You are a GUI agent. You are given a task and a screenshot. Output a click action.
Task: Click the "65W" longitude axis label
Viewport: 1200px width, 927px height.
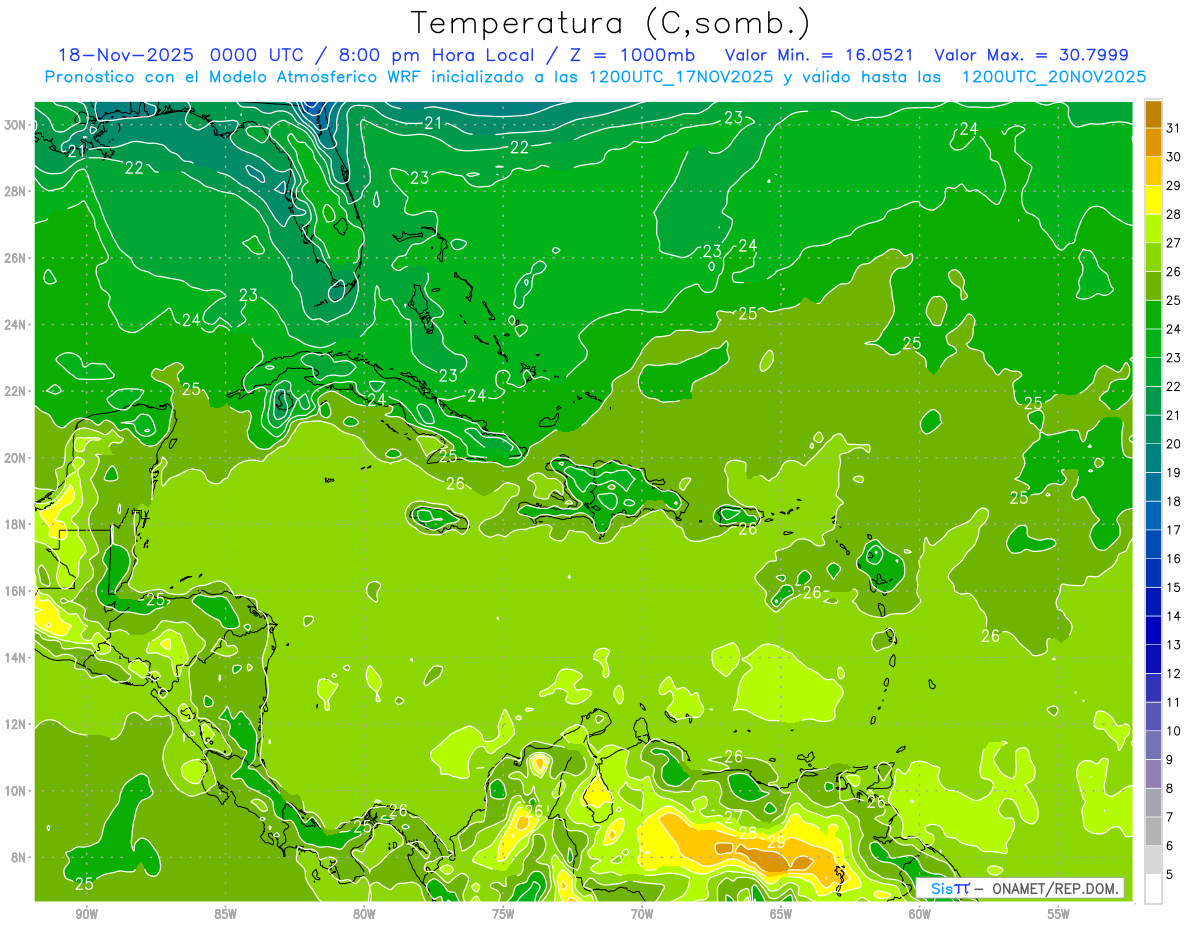tap(781, 914)
